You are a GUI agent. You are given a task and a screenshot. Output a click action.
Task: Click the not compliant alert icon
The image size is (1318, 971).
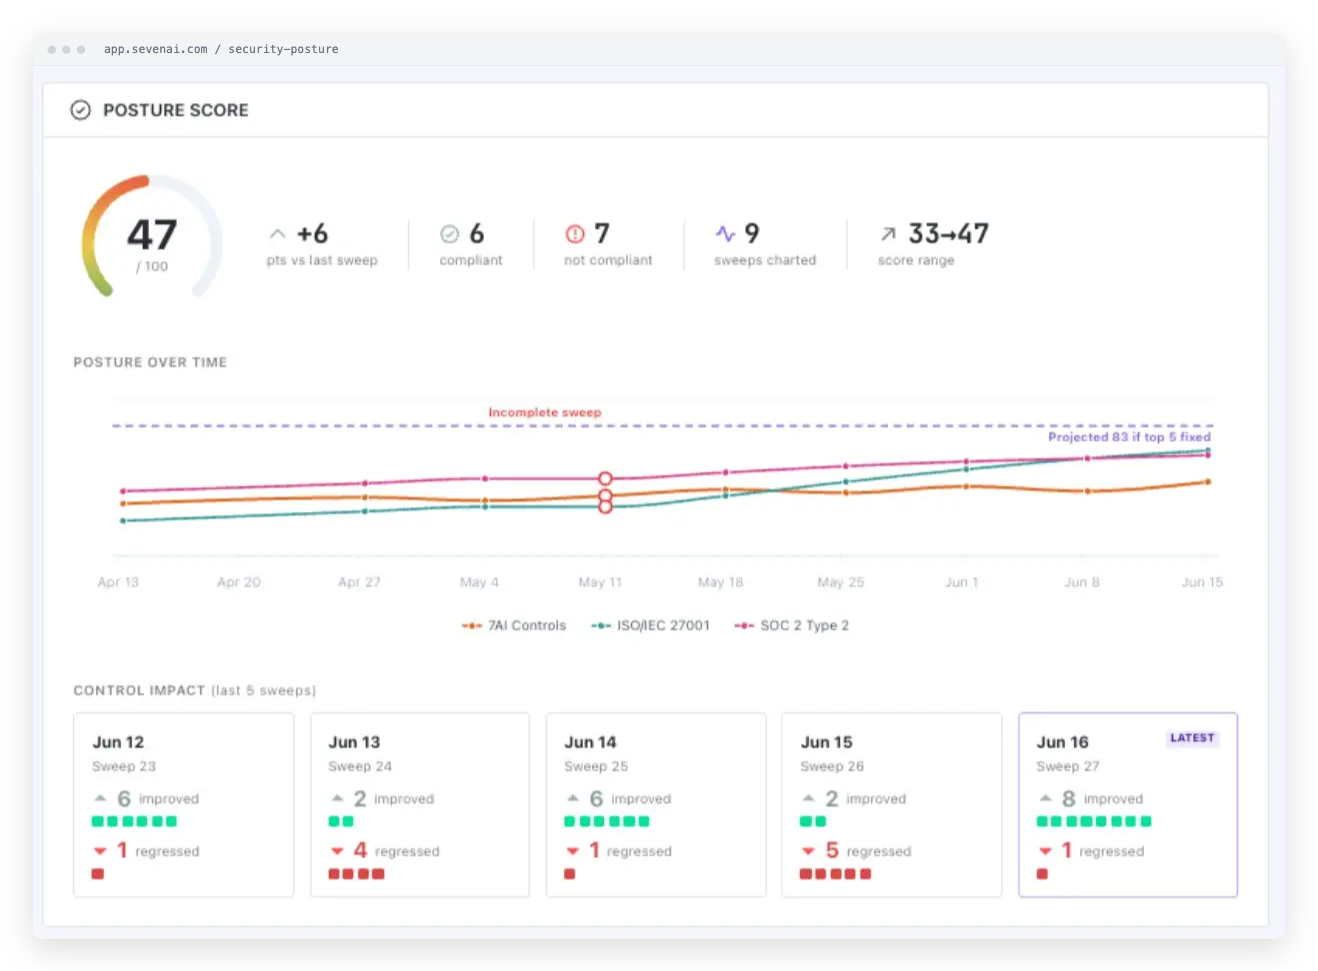pos(575,234)
